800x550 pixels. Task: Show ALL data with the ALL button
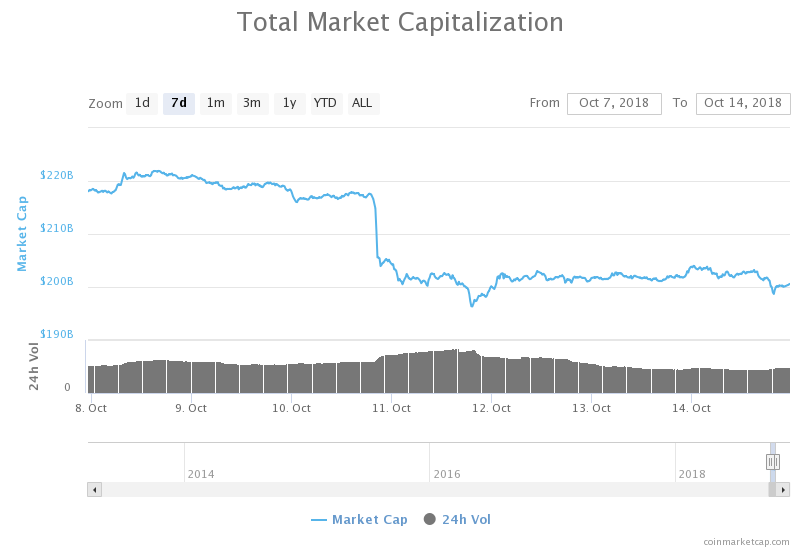pos(362,103)
